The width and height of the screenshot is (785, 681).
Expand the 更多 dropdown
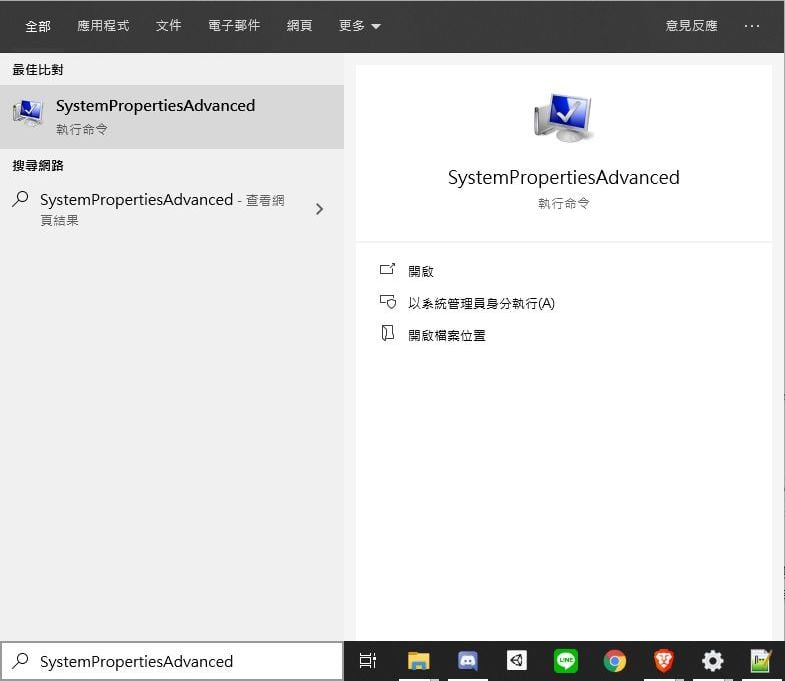pyautogui.click(x=359, y=26)
